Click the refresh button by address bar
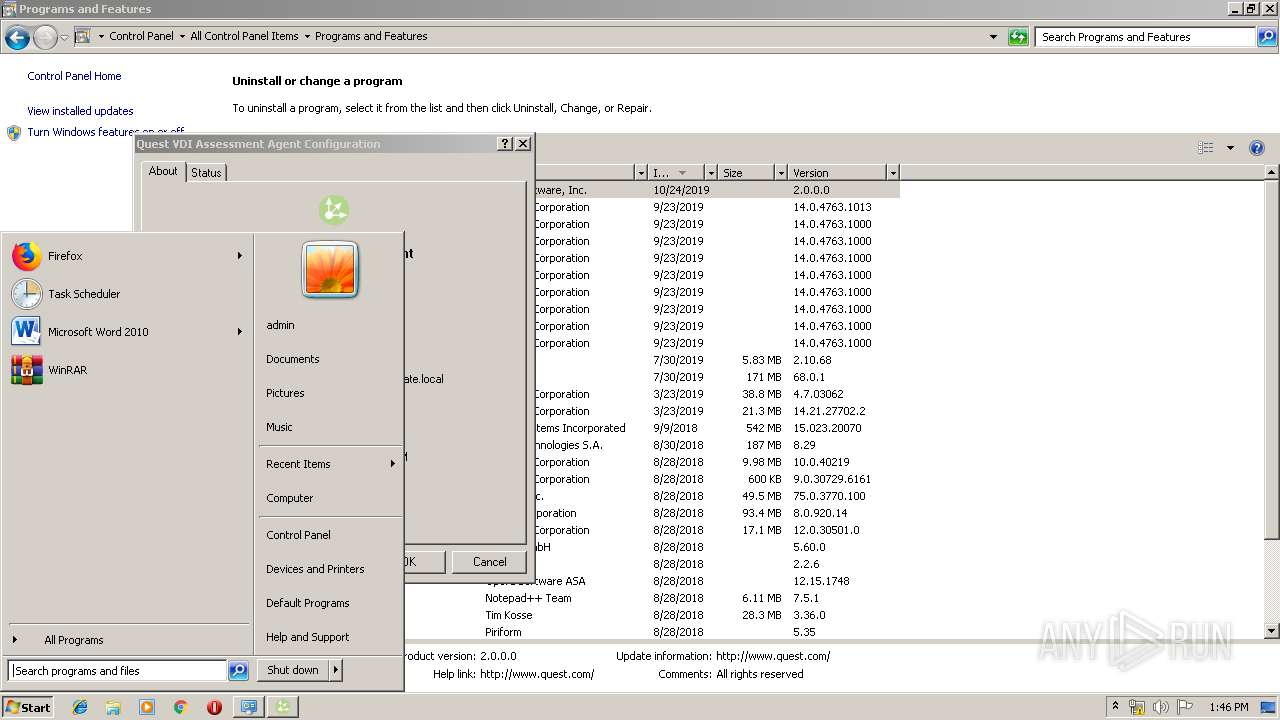The width and height of the screenshot is (1280, 720). tap(1018, 37)
